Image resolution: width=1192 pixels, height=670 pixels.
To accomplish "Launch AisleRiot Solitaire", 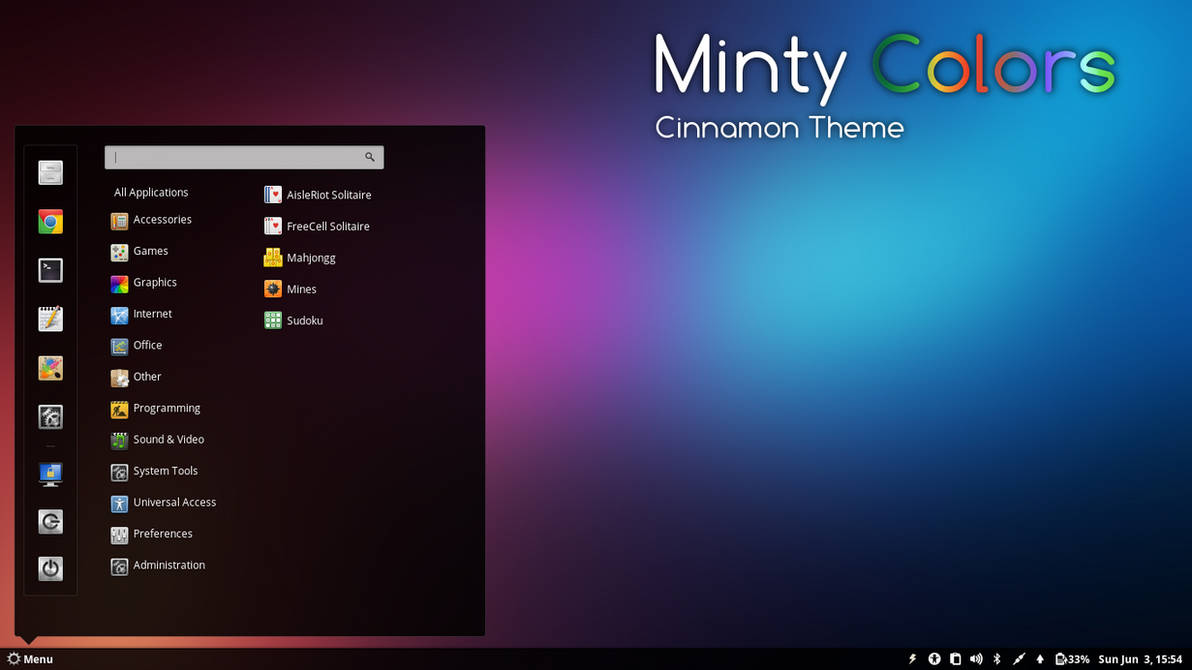I will (x=318, y=195).
